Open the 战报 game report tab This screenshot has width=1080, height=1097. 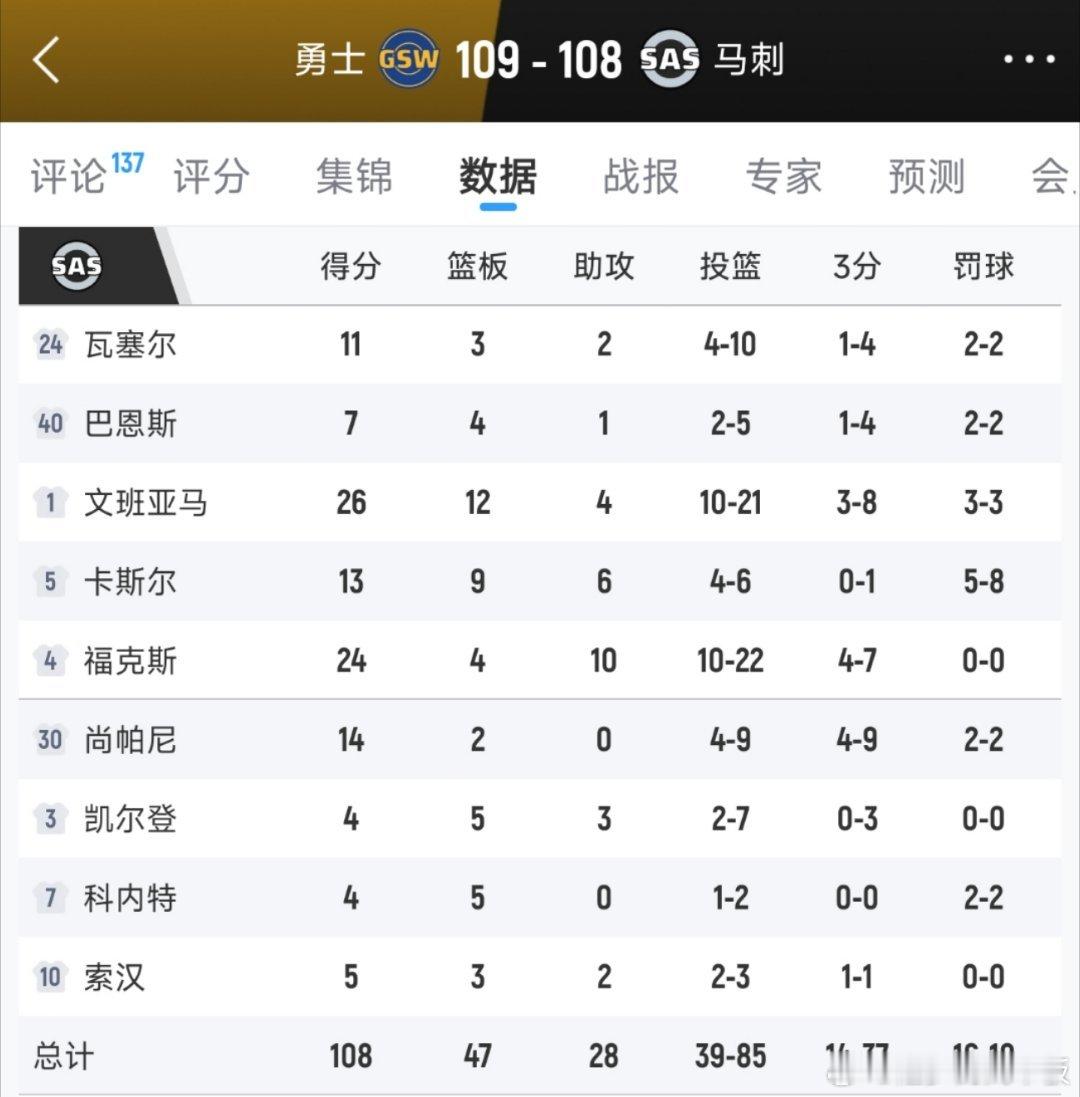(640, 177)
